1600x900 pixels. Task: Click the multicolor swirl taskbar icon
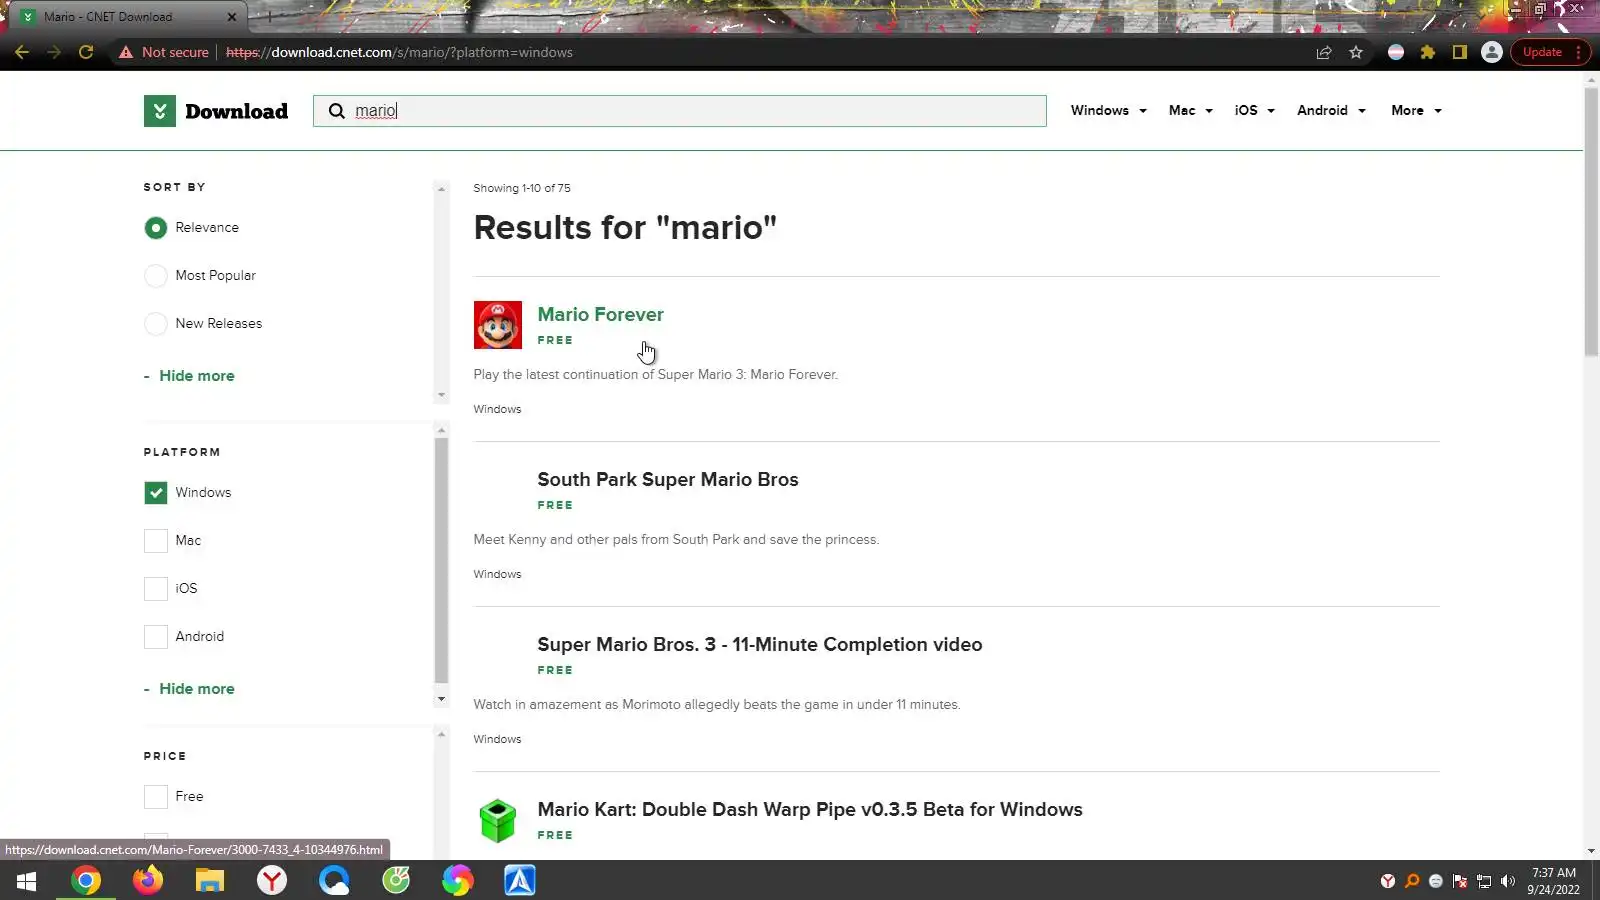(458, 881)
